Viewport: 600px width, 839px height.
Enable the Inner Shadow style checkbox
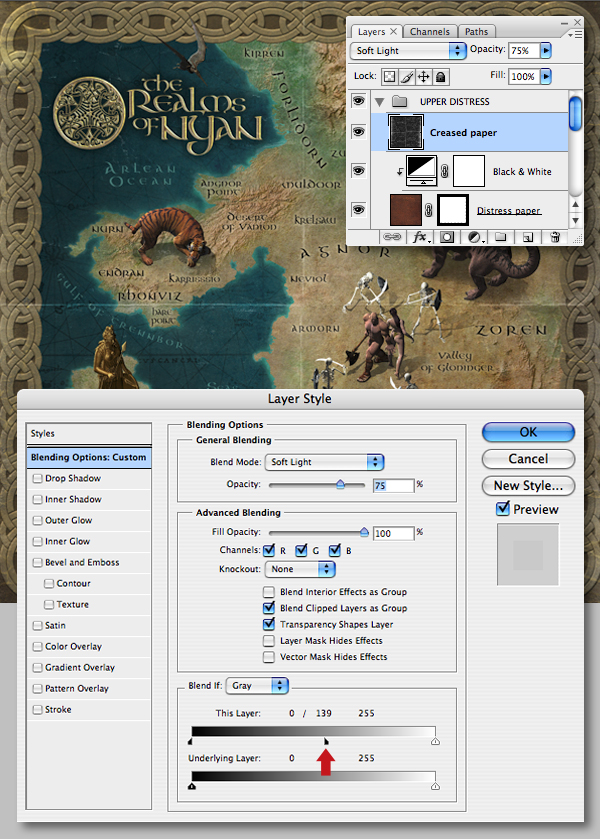[x=37, y=499]
